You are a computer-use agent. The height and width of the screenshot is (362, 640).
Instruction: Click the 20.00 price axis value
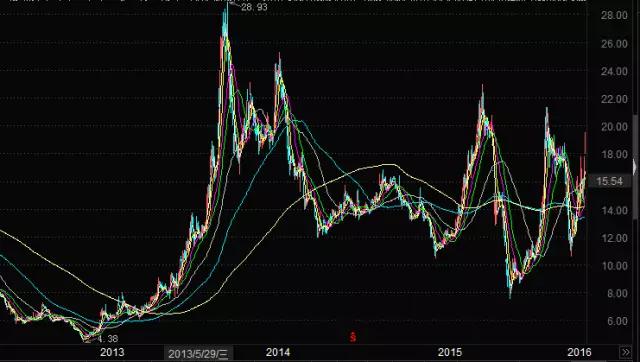pos(614,127)
